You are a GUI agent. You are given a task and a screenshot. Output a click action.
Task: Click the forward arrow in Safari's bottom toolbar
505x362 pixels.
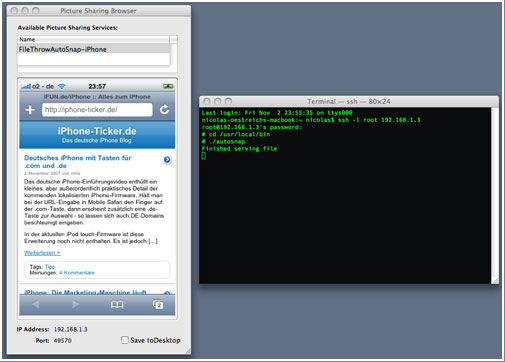pos(75,304)
